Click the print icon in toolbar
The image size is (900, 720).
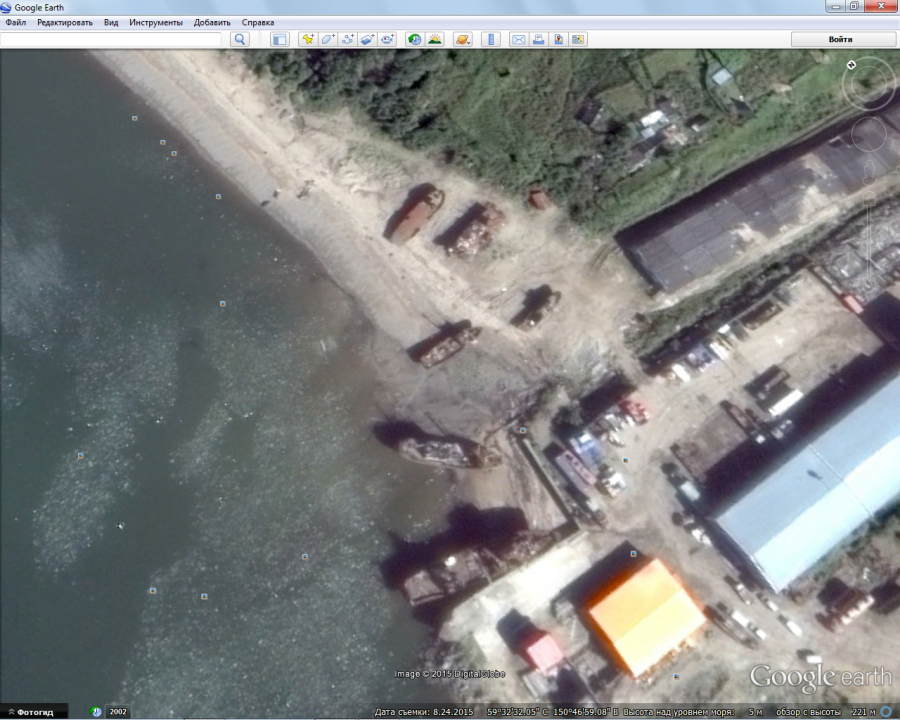tap(538, 39)
